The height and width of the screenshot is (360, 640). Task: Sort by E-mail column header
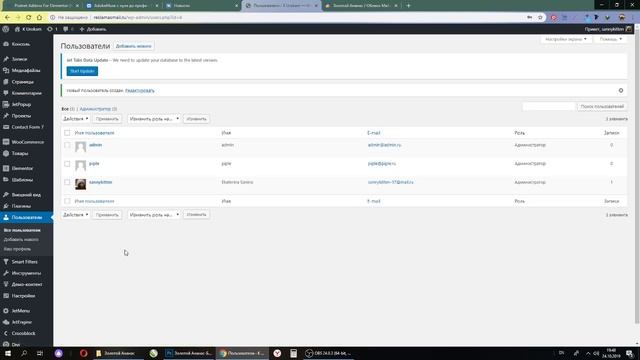373,133
